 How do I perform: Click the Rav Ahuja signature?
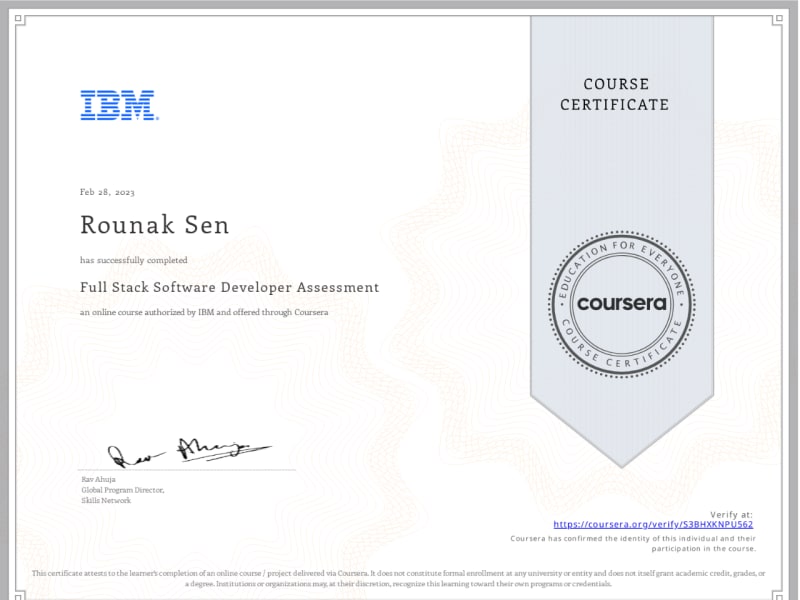pyautogui.click(x=189, y=452)
